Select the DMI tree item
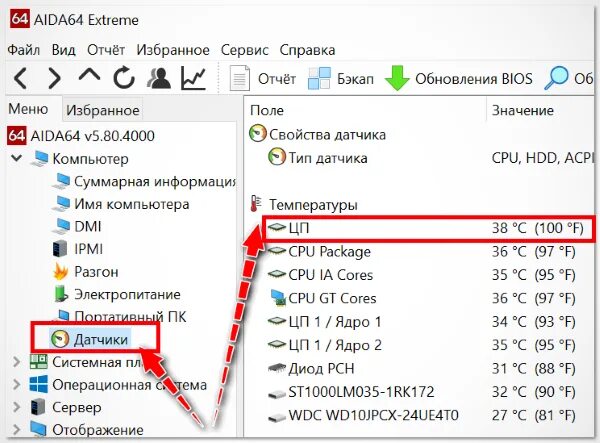Screen dimensions: 600x443 point(88,226)
